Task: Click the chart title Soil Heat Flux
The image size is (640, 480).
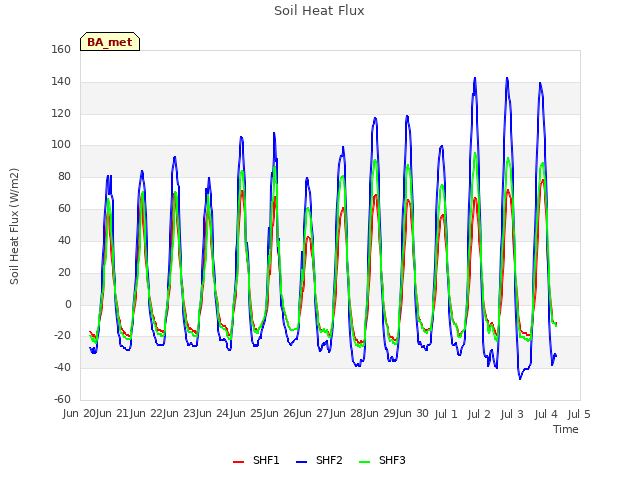Action: point(319,11)
